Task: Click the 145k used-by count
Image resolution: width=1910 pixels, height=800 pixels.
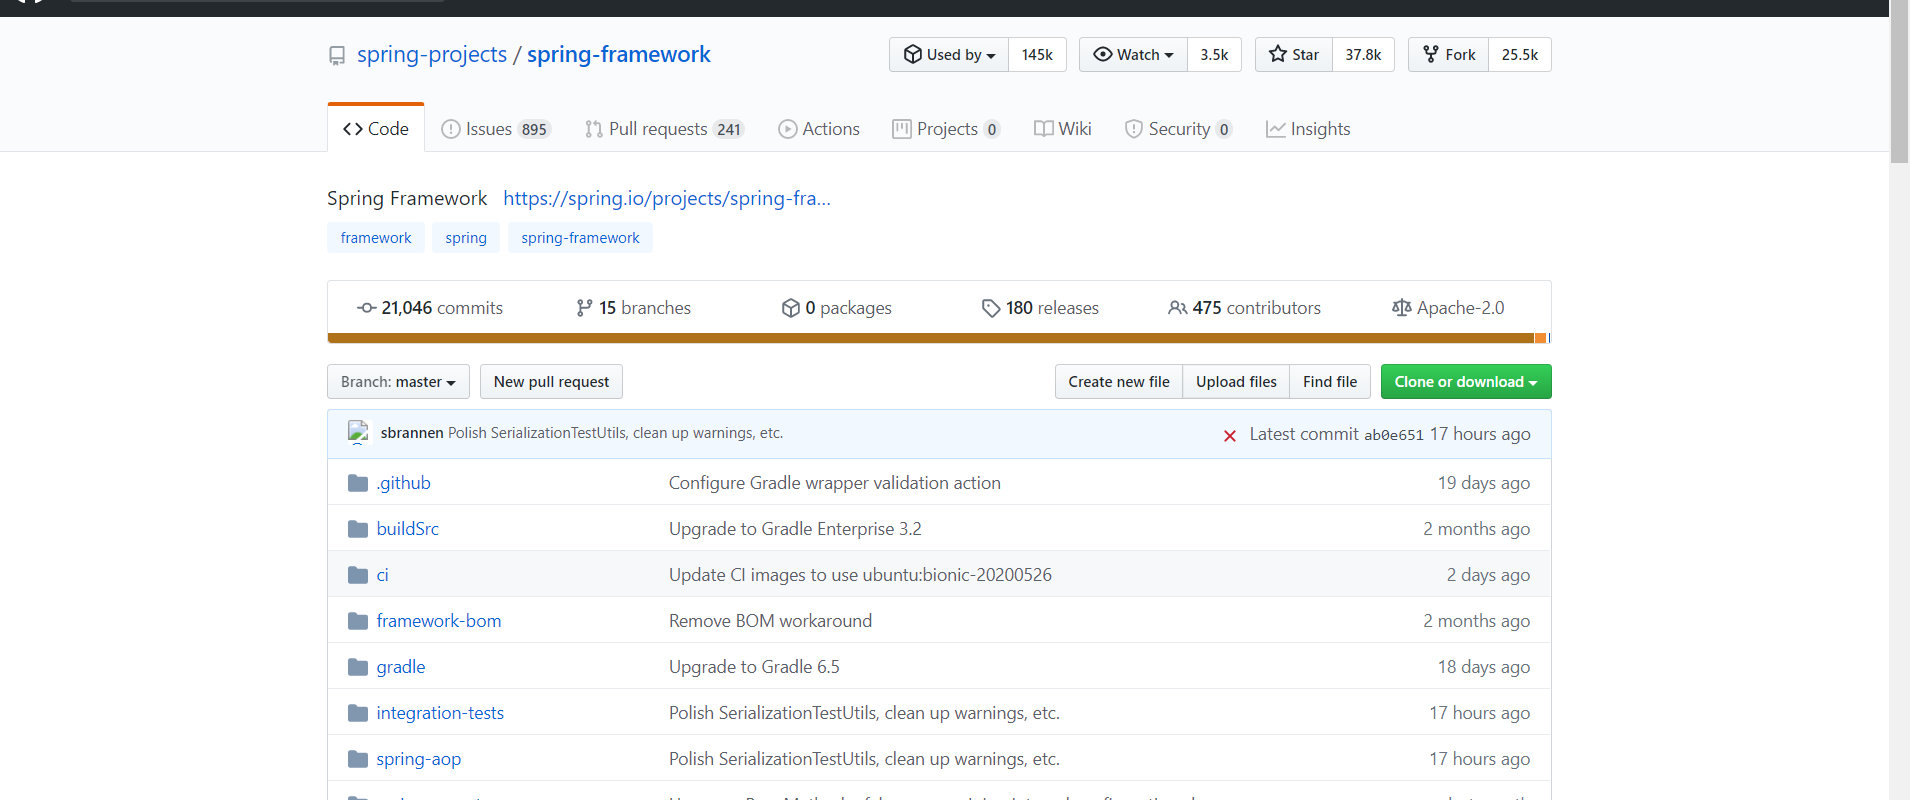Action: [1037, 55]
